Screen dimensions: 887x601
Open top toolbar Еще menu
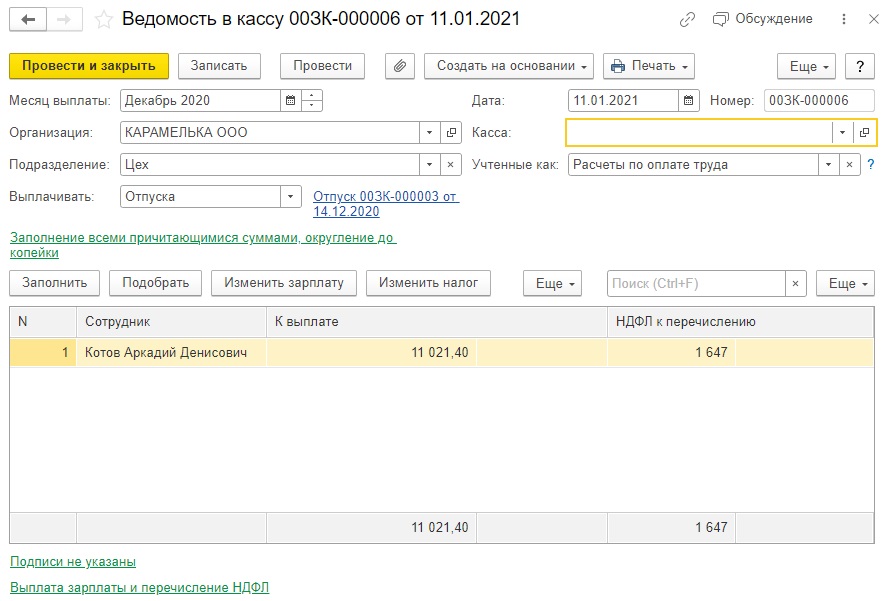[x=807, y=66]
